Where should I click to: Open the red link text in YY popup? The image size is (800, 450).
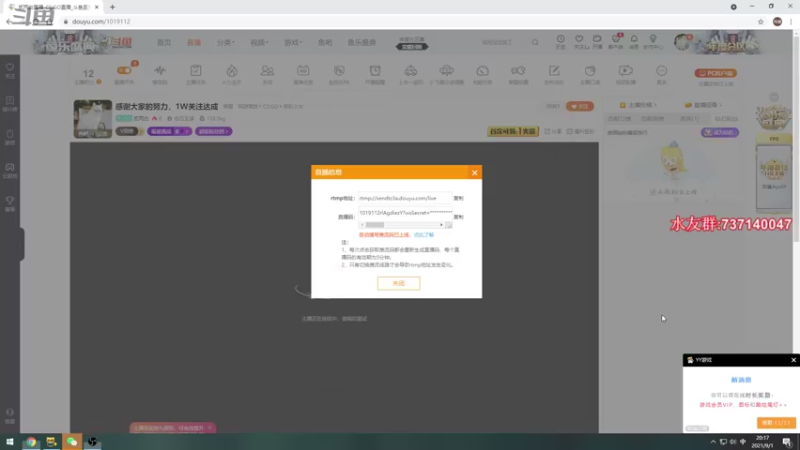pyautogui.click(x=743, y=405)
